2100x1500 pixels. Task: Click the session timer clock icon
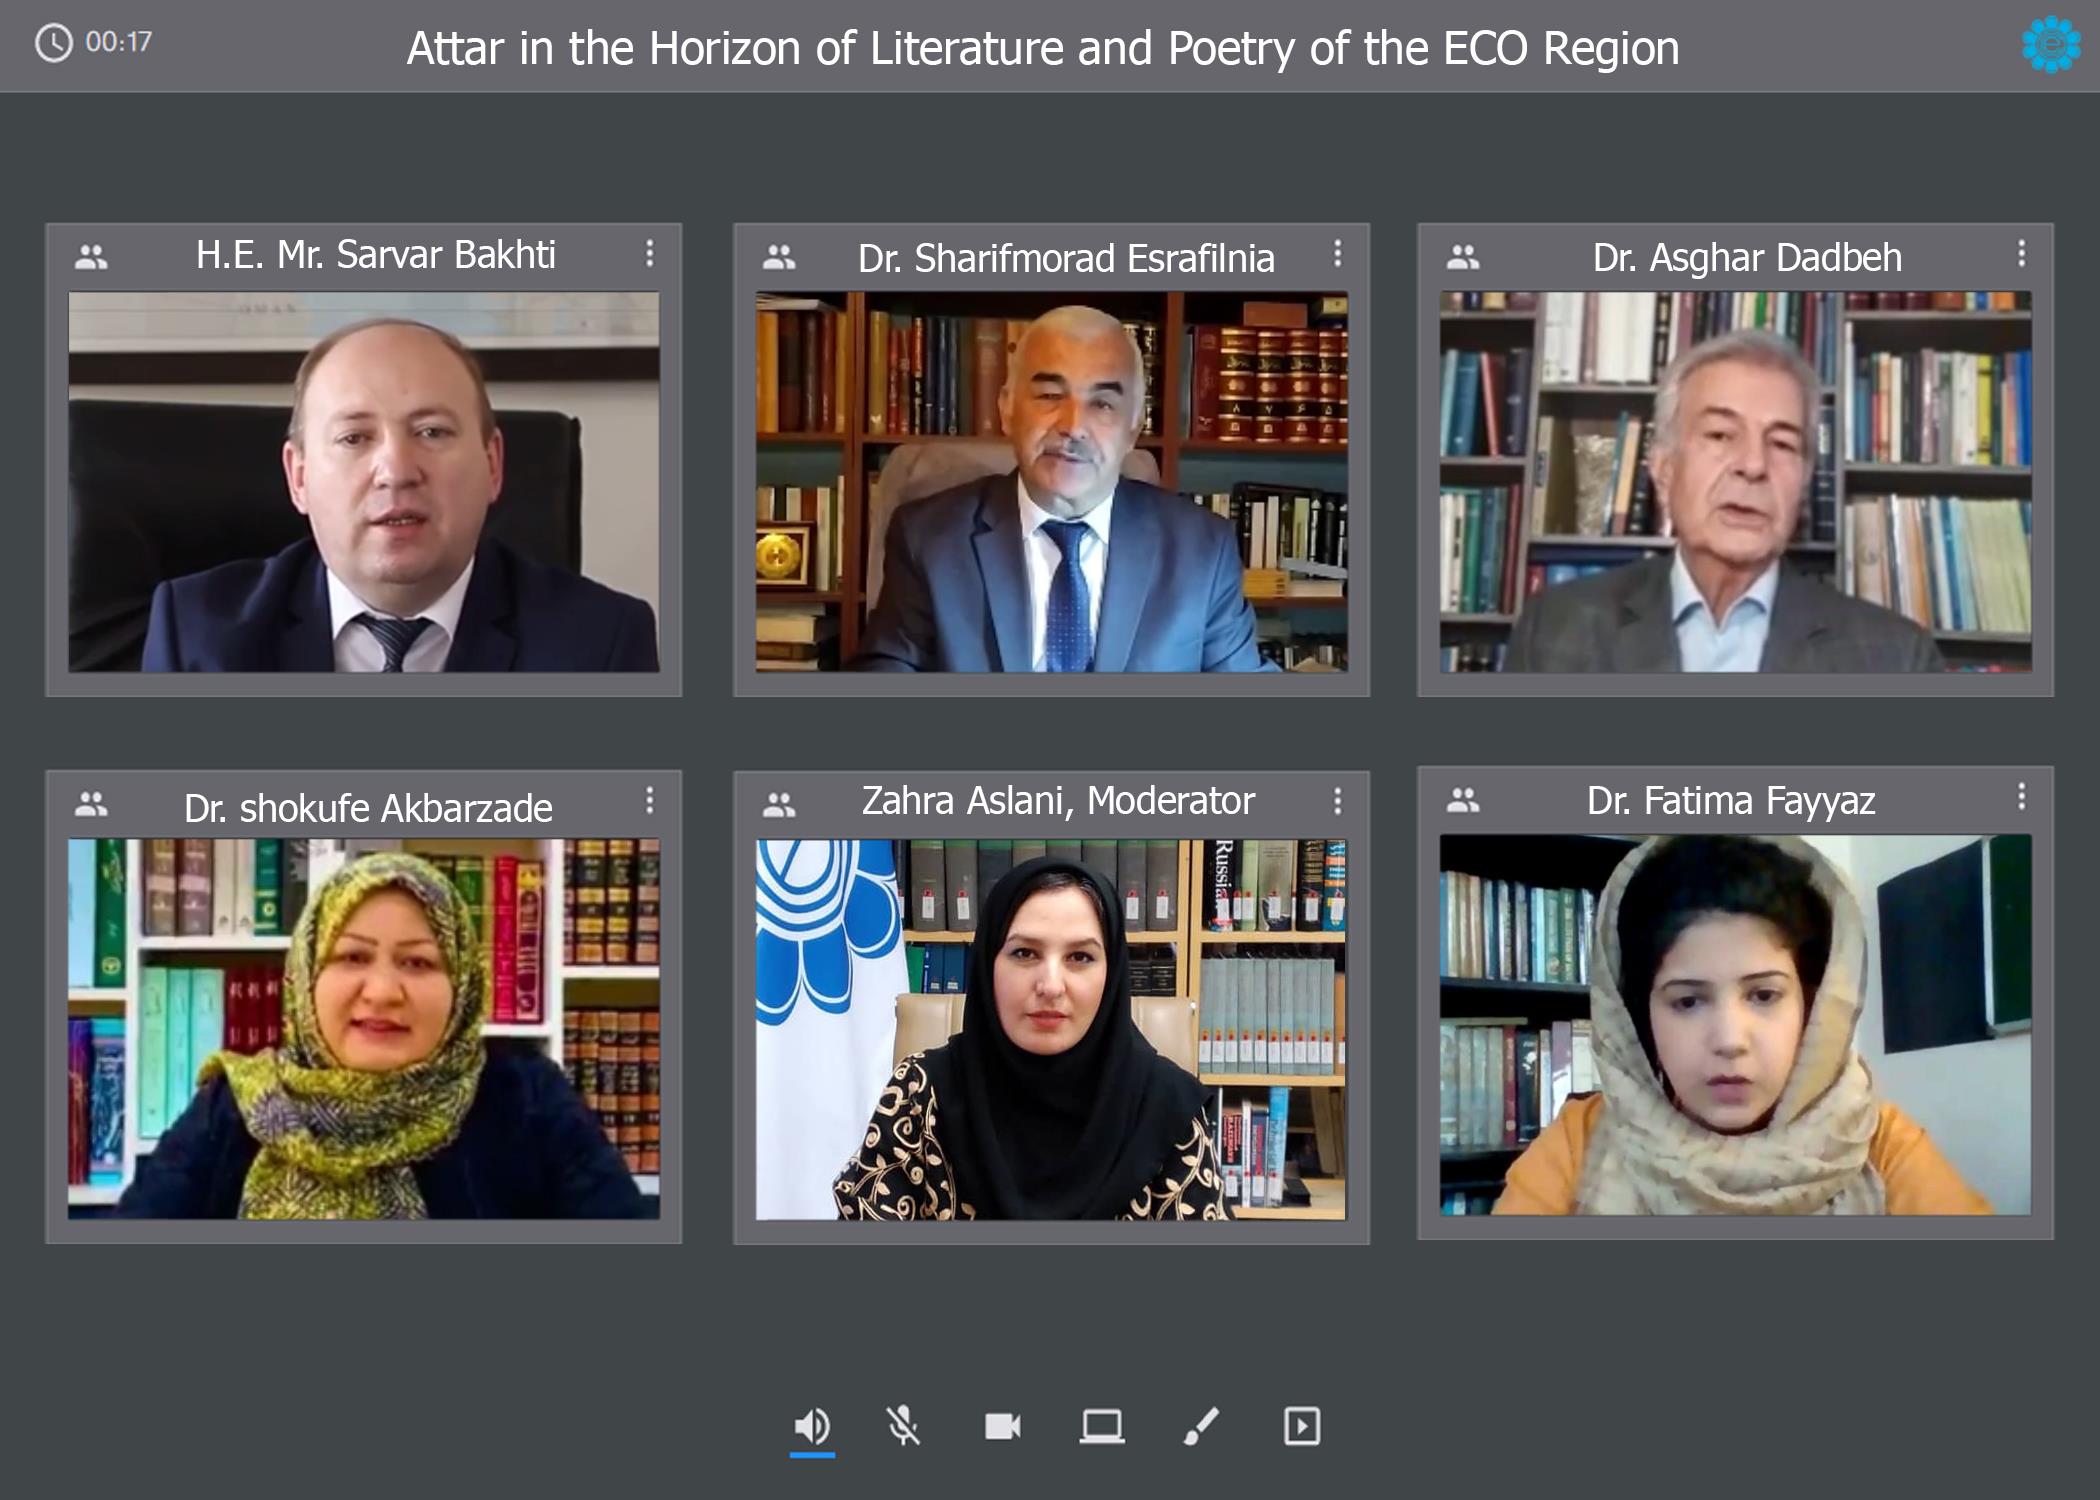(x=54, y=43)
